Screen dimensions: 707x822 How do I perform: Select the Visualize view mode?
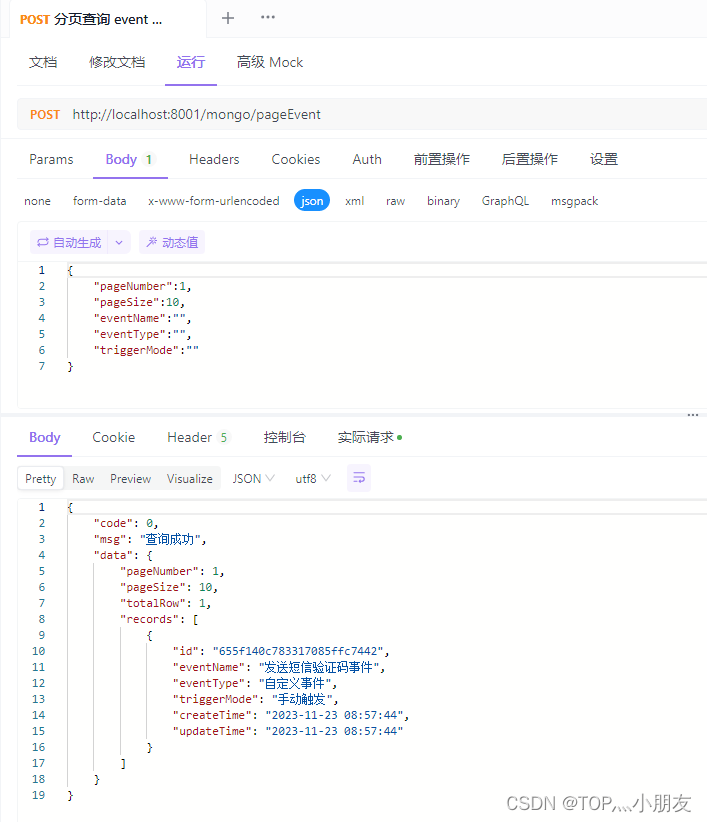pos(190,479)
